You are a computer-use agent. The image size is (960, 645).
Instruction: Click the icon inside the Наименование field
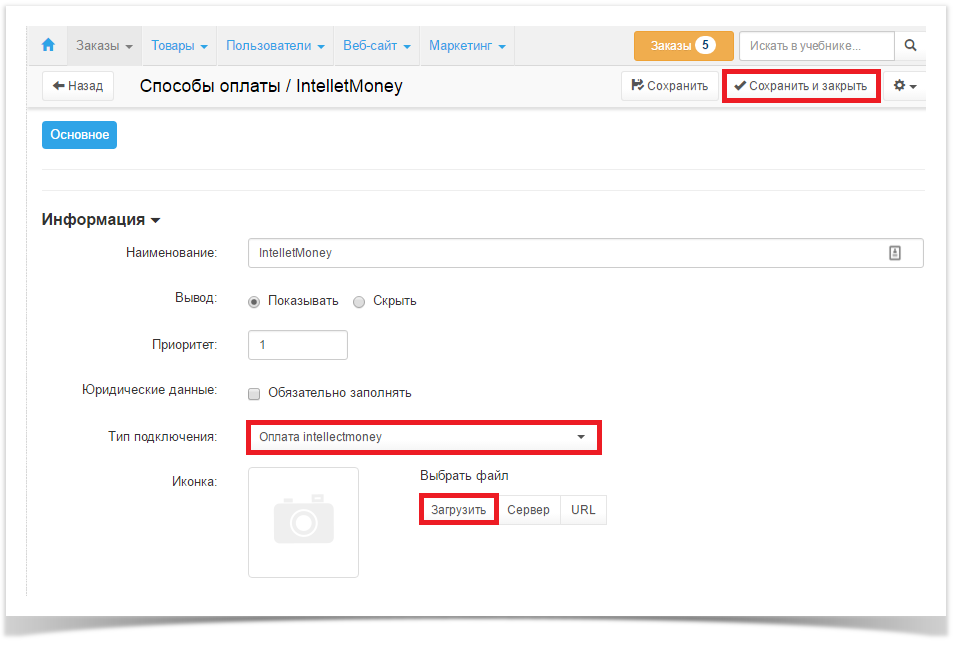tap(894, 253)
